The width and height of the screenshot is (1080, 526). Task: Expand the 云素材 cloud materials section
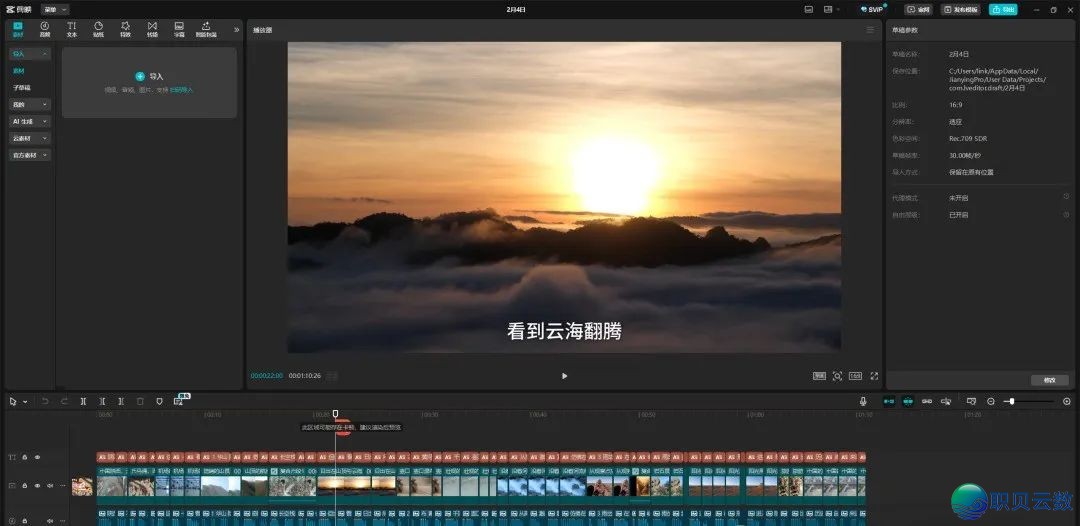point(30,138)
